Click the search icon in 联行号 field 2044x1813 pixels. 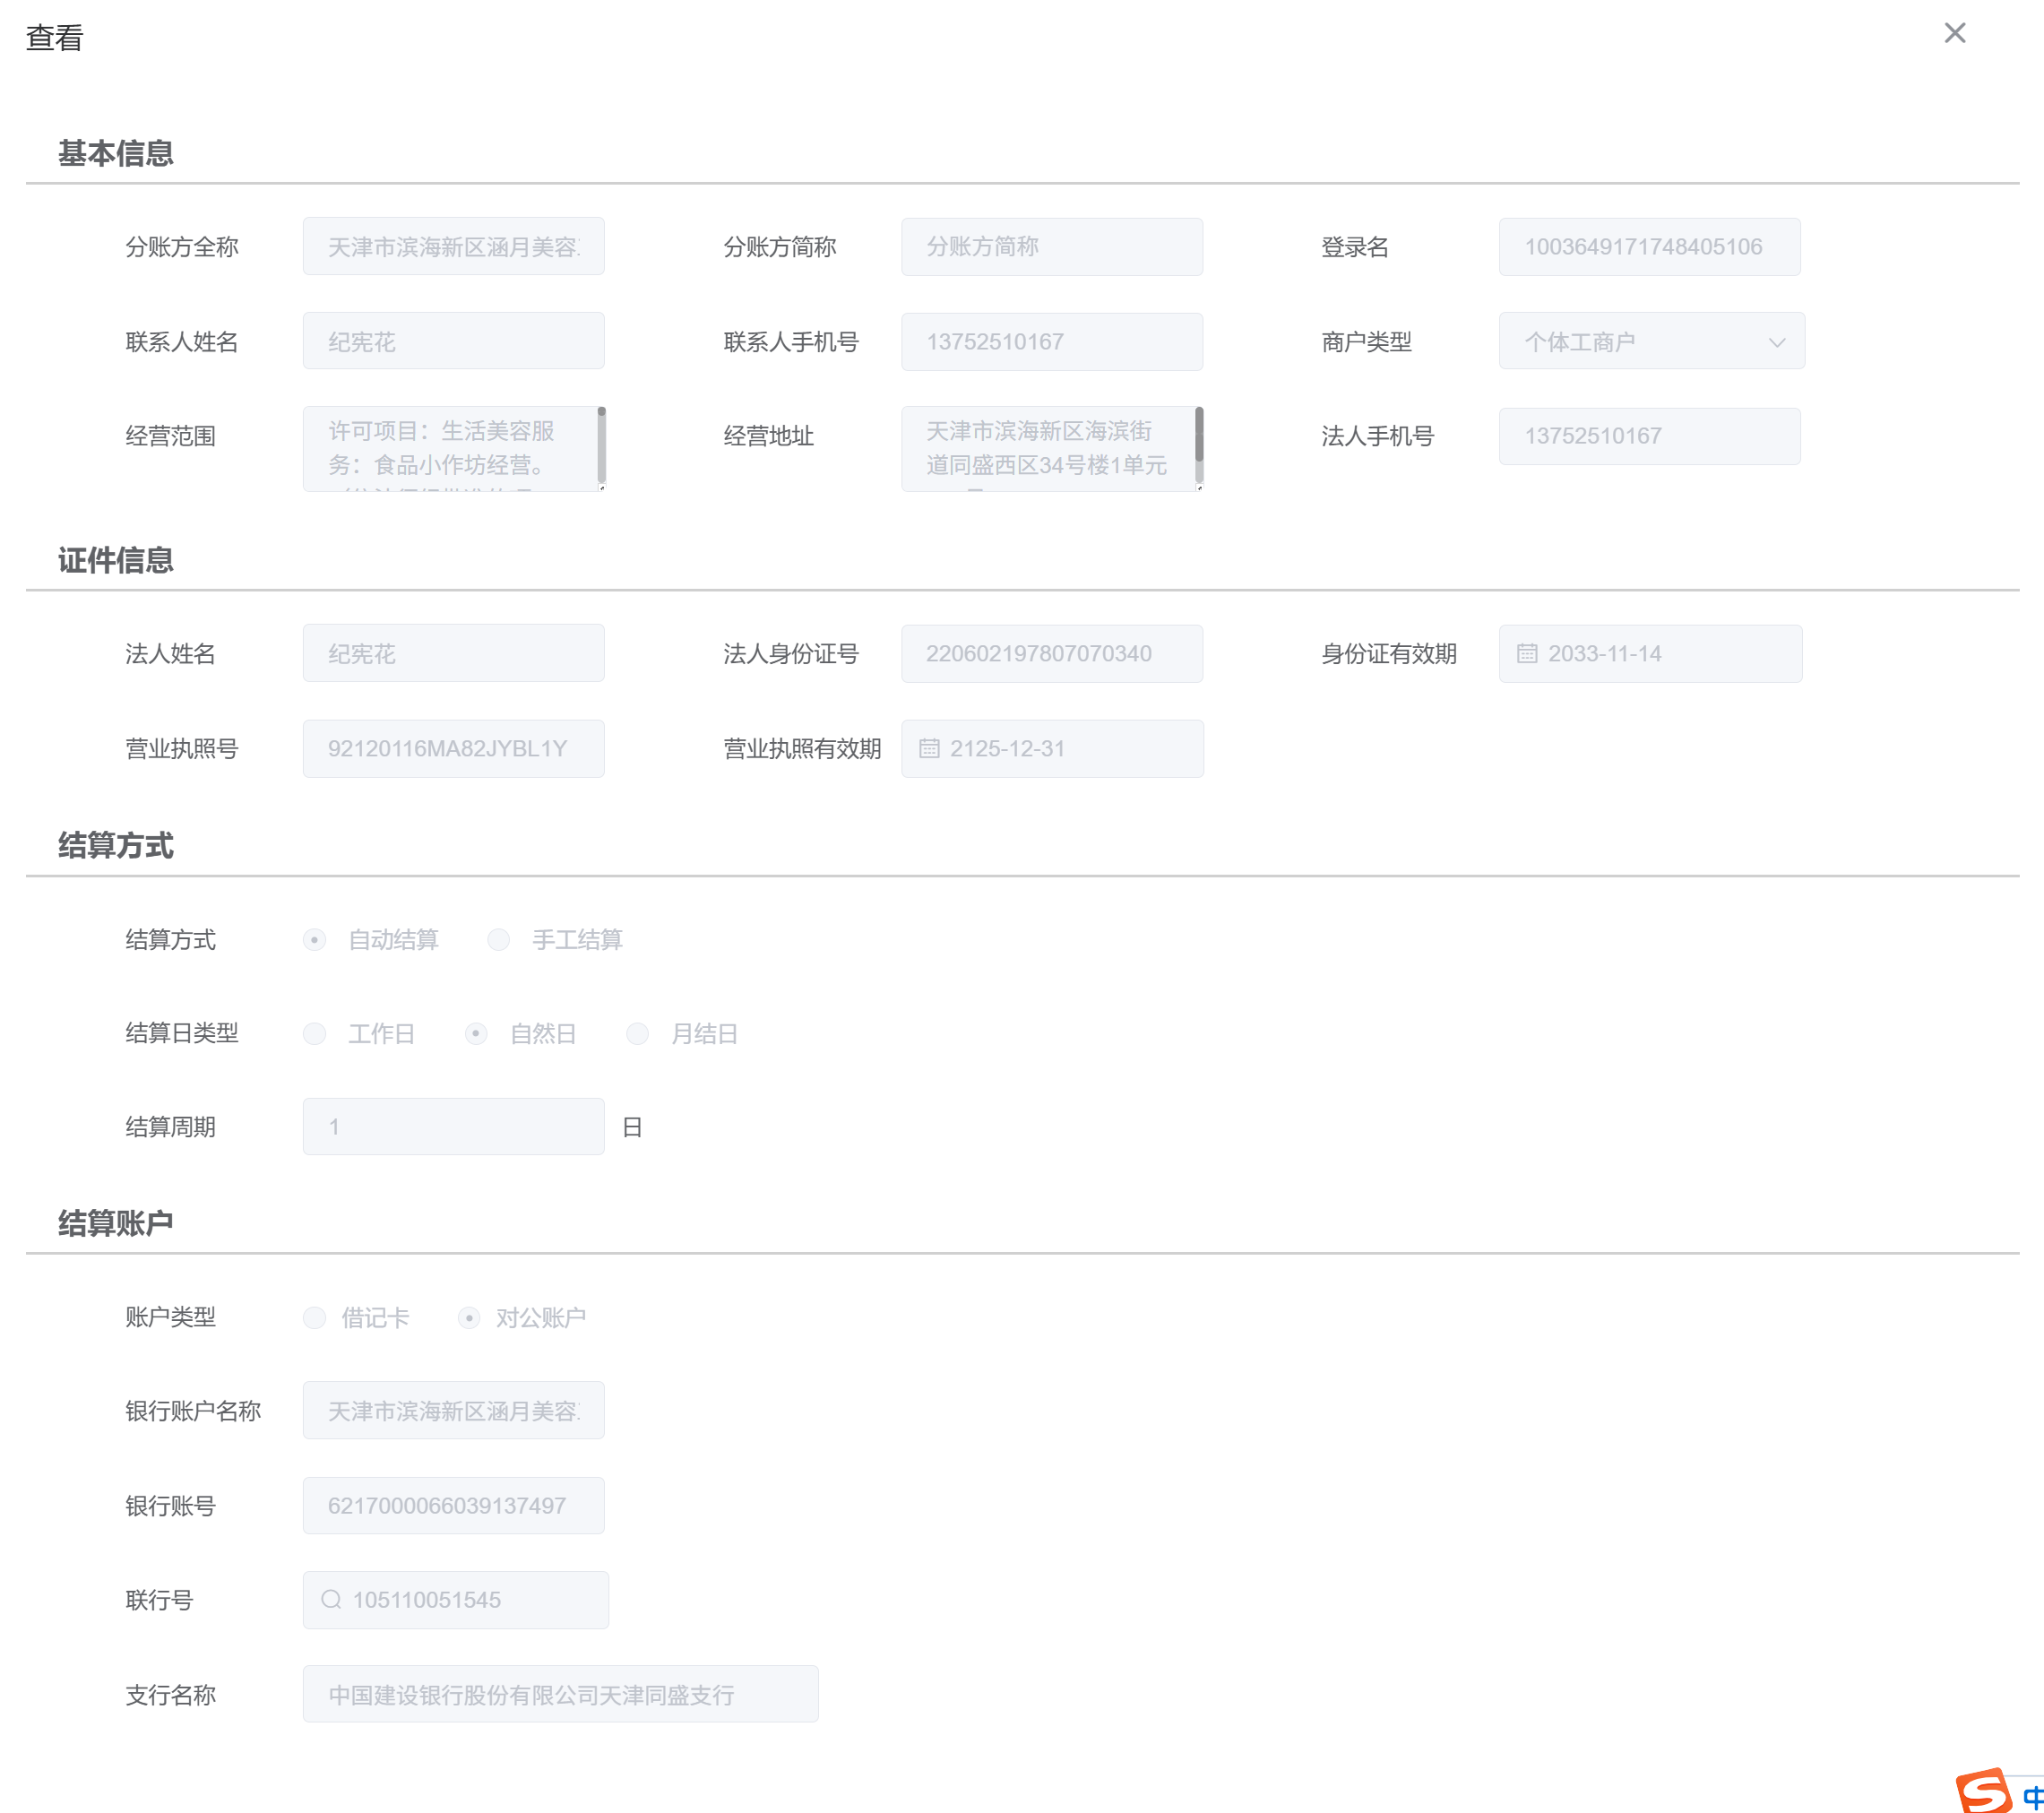331,1599
